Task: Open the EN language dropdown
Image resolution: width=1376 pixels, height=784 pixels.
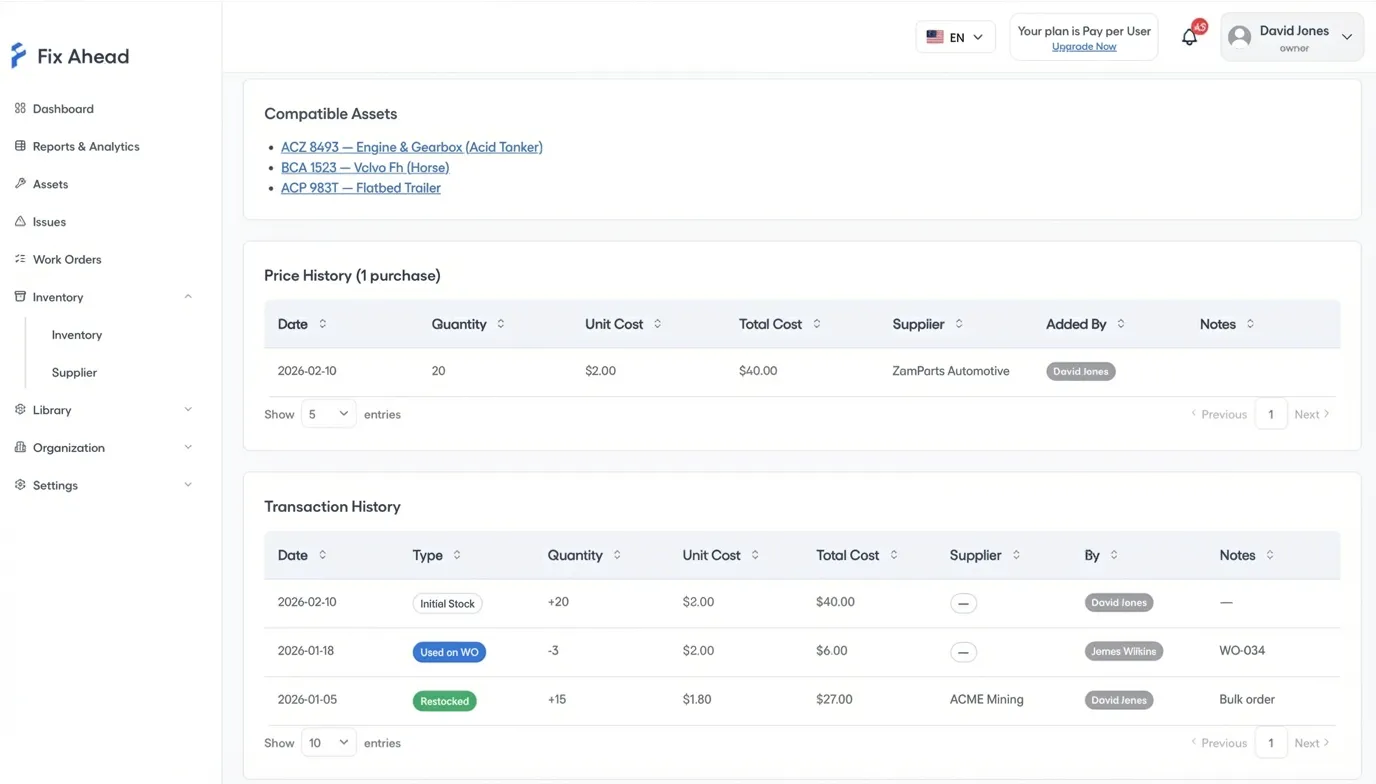Action: [955, 36]
